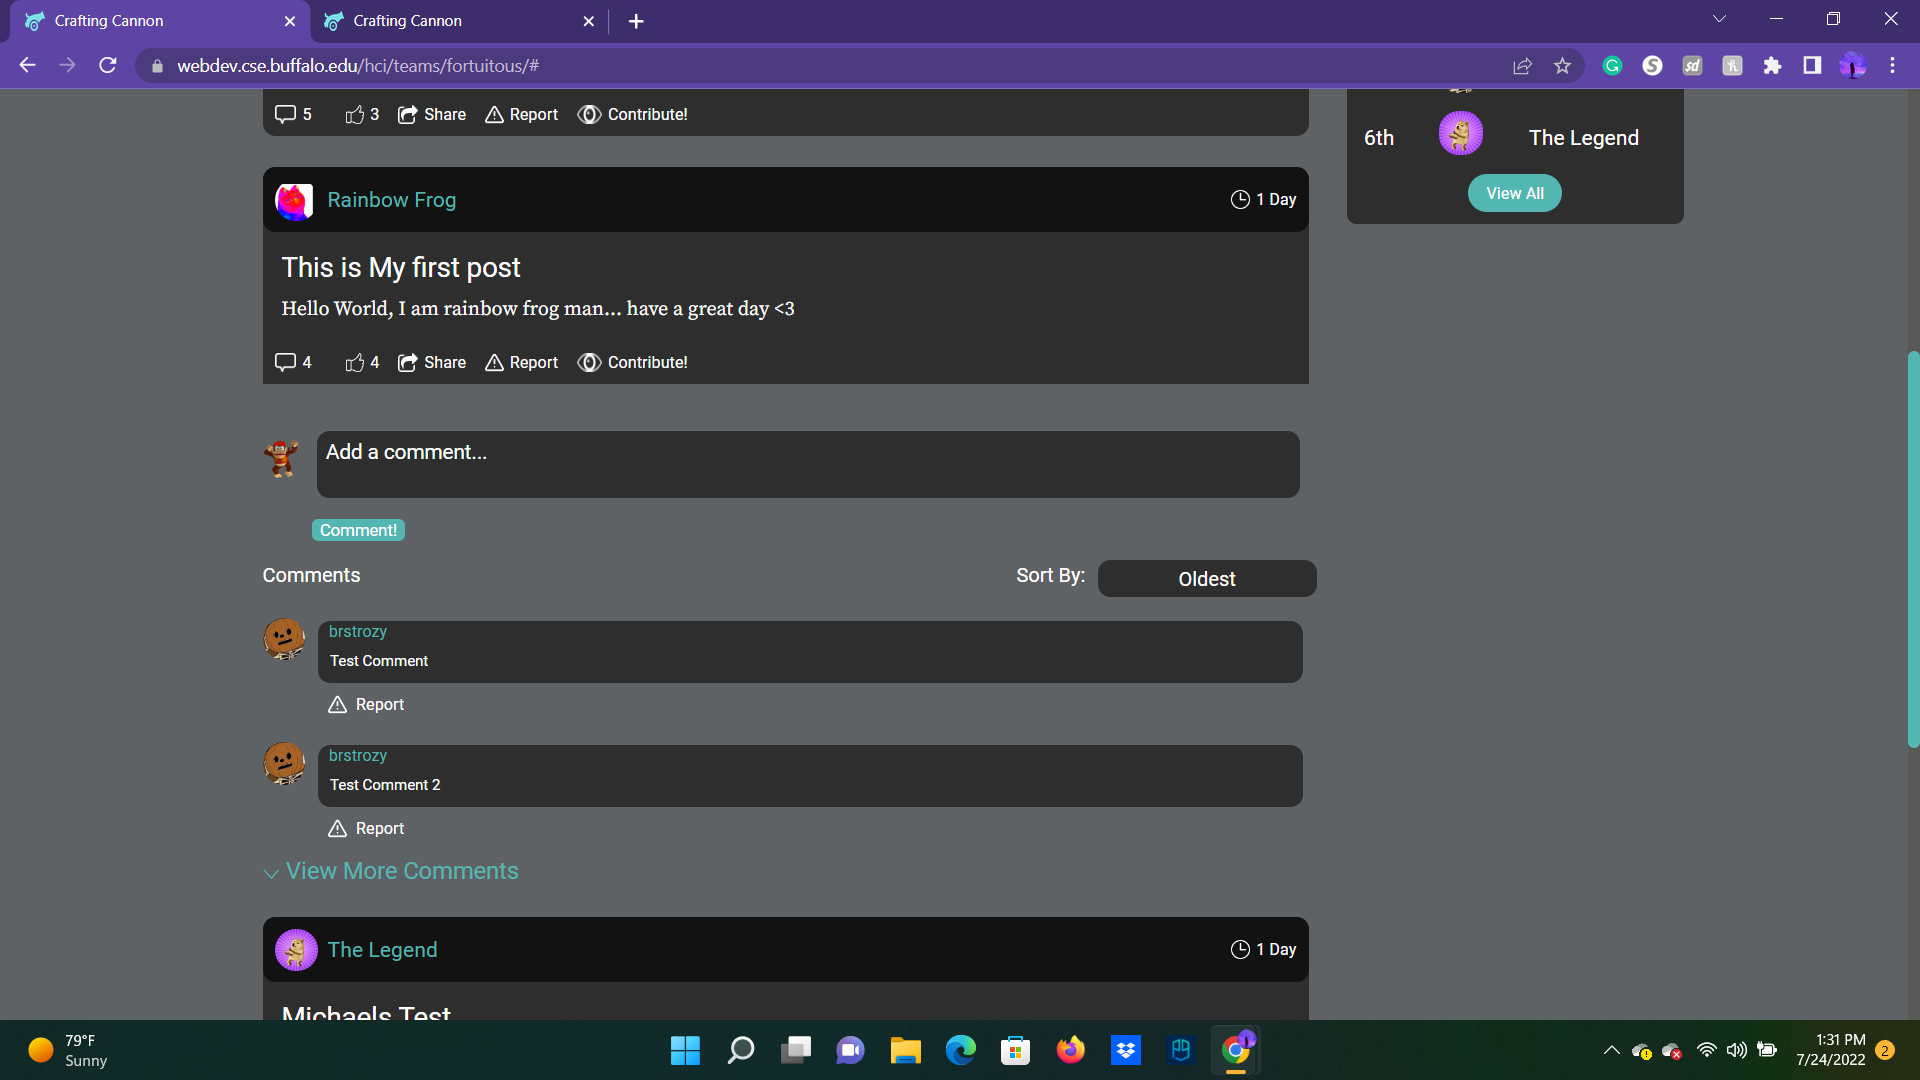The image size is (1920, 1080).
Task: Open a new browser tab
Action: [x=636, y=21]
